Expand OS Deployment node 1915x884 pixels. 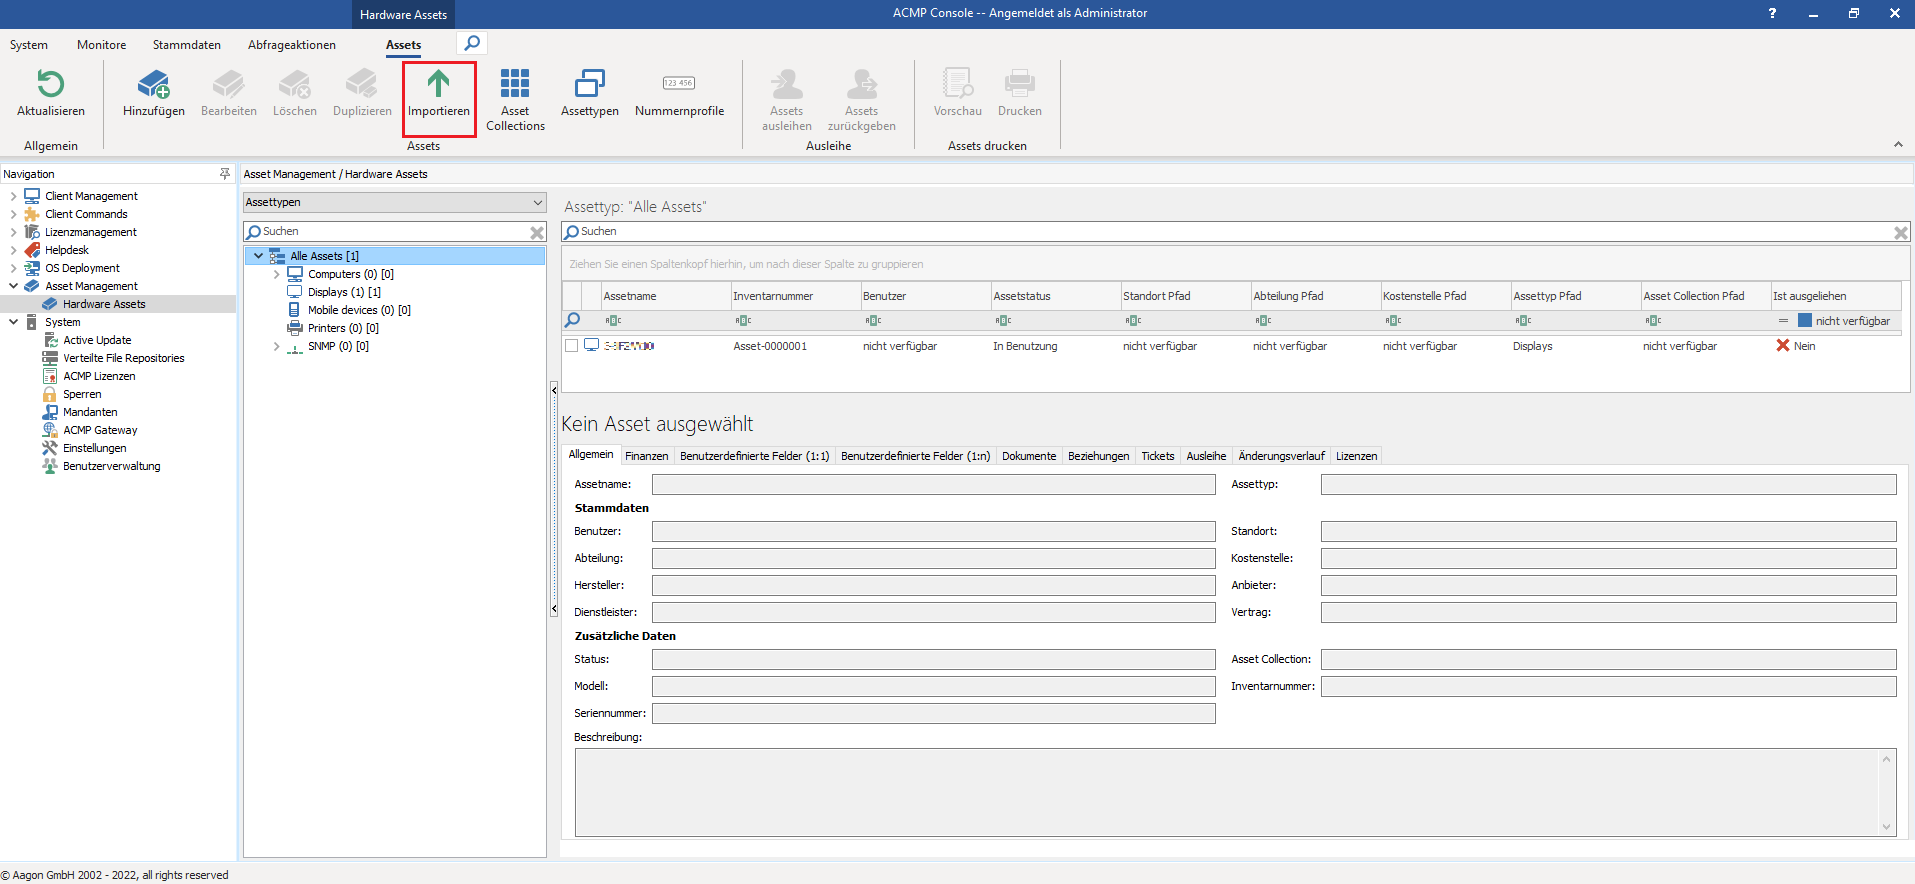click(x=13, y=268)
